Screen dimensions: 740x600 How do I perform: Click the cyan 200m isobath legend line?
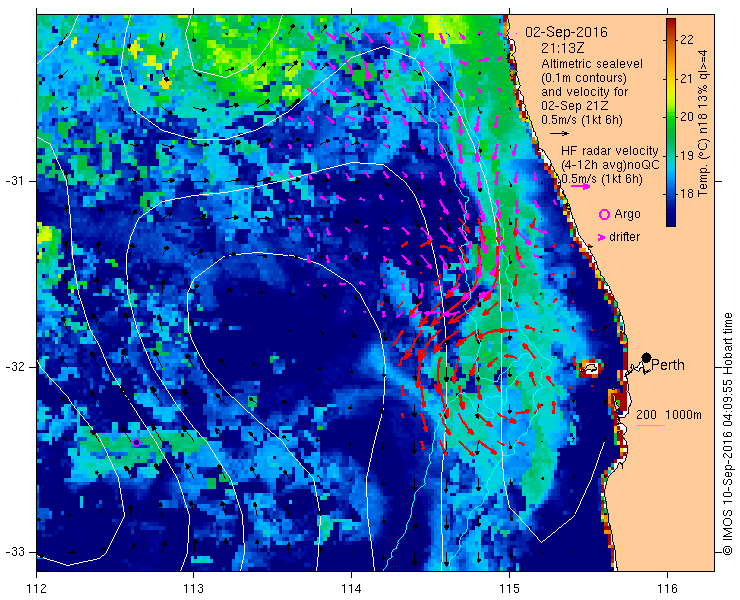650,425
